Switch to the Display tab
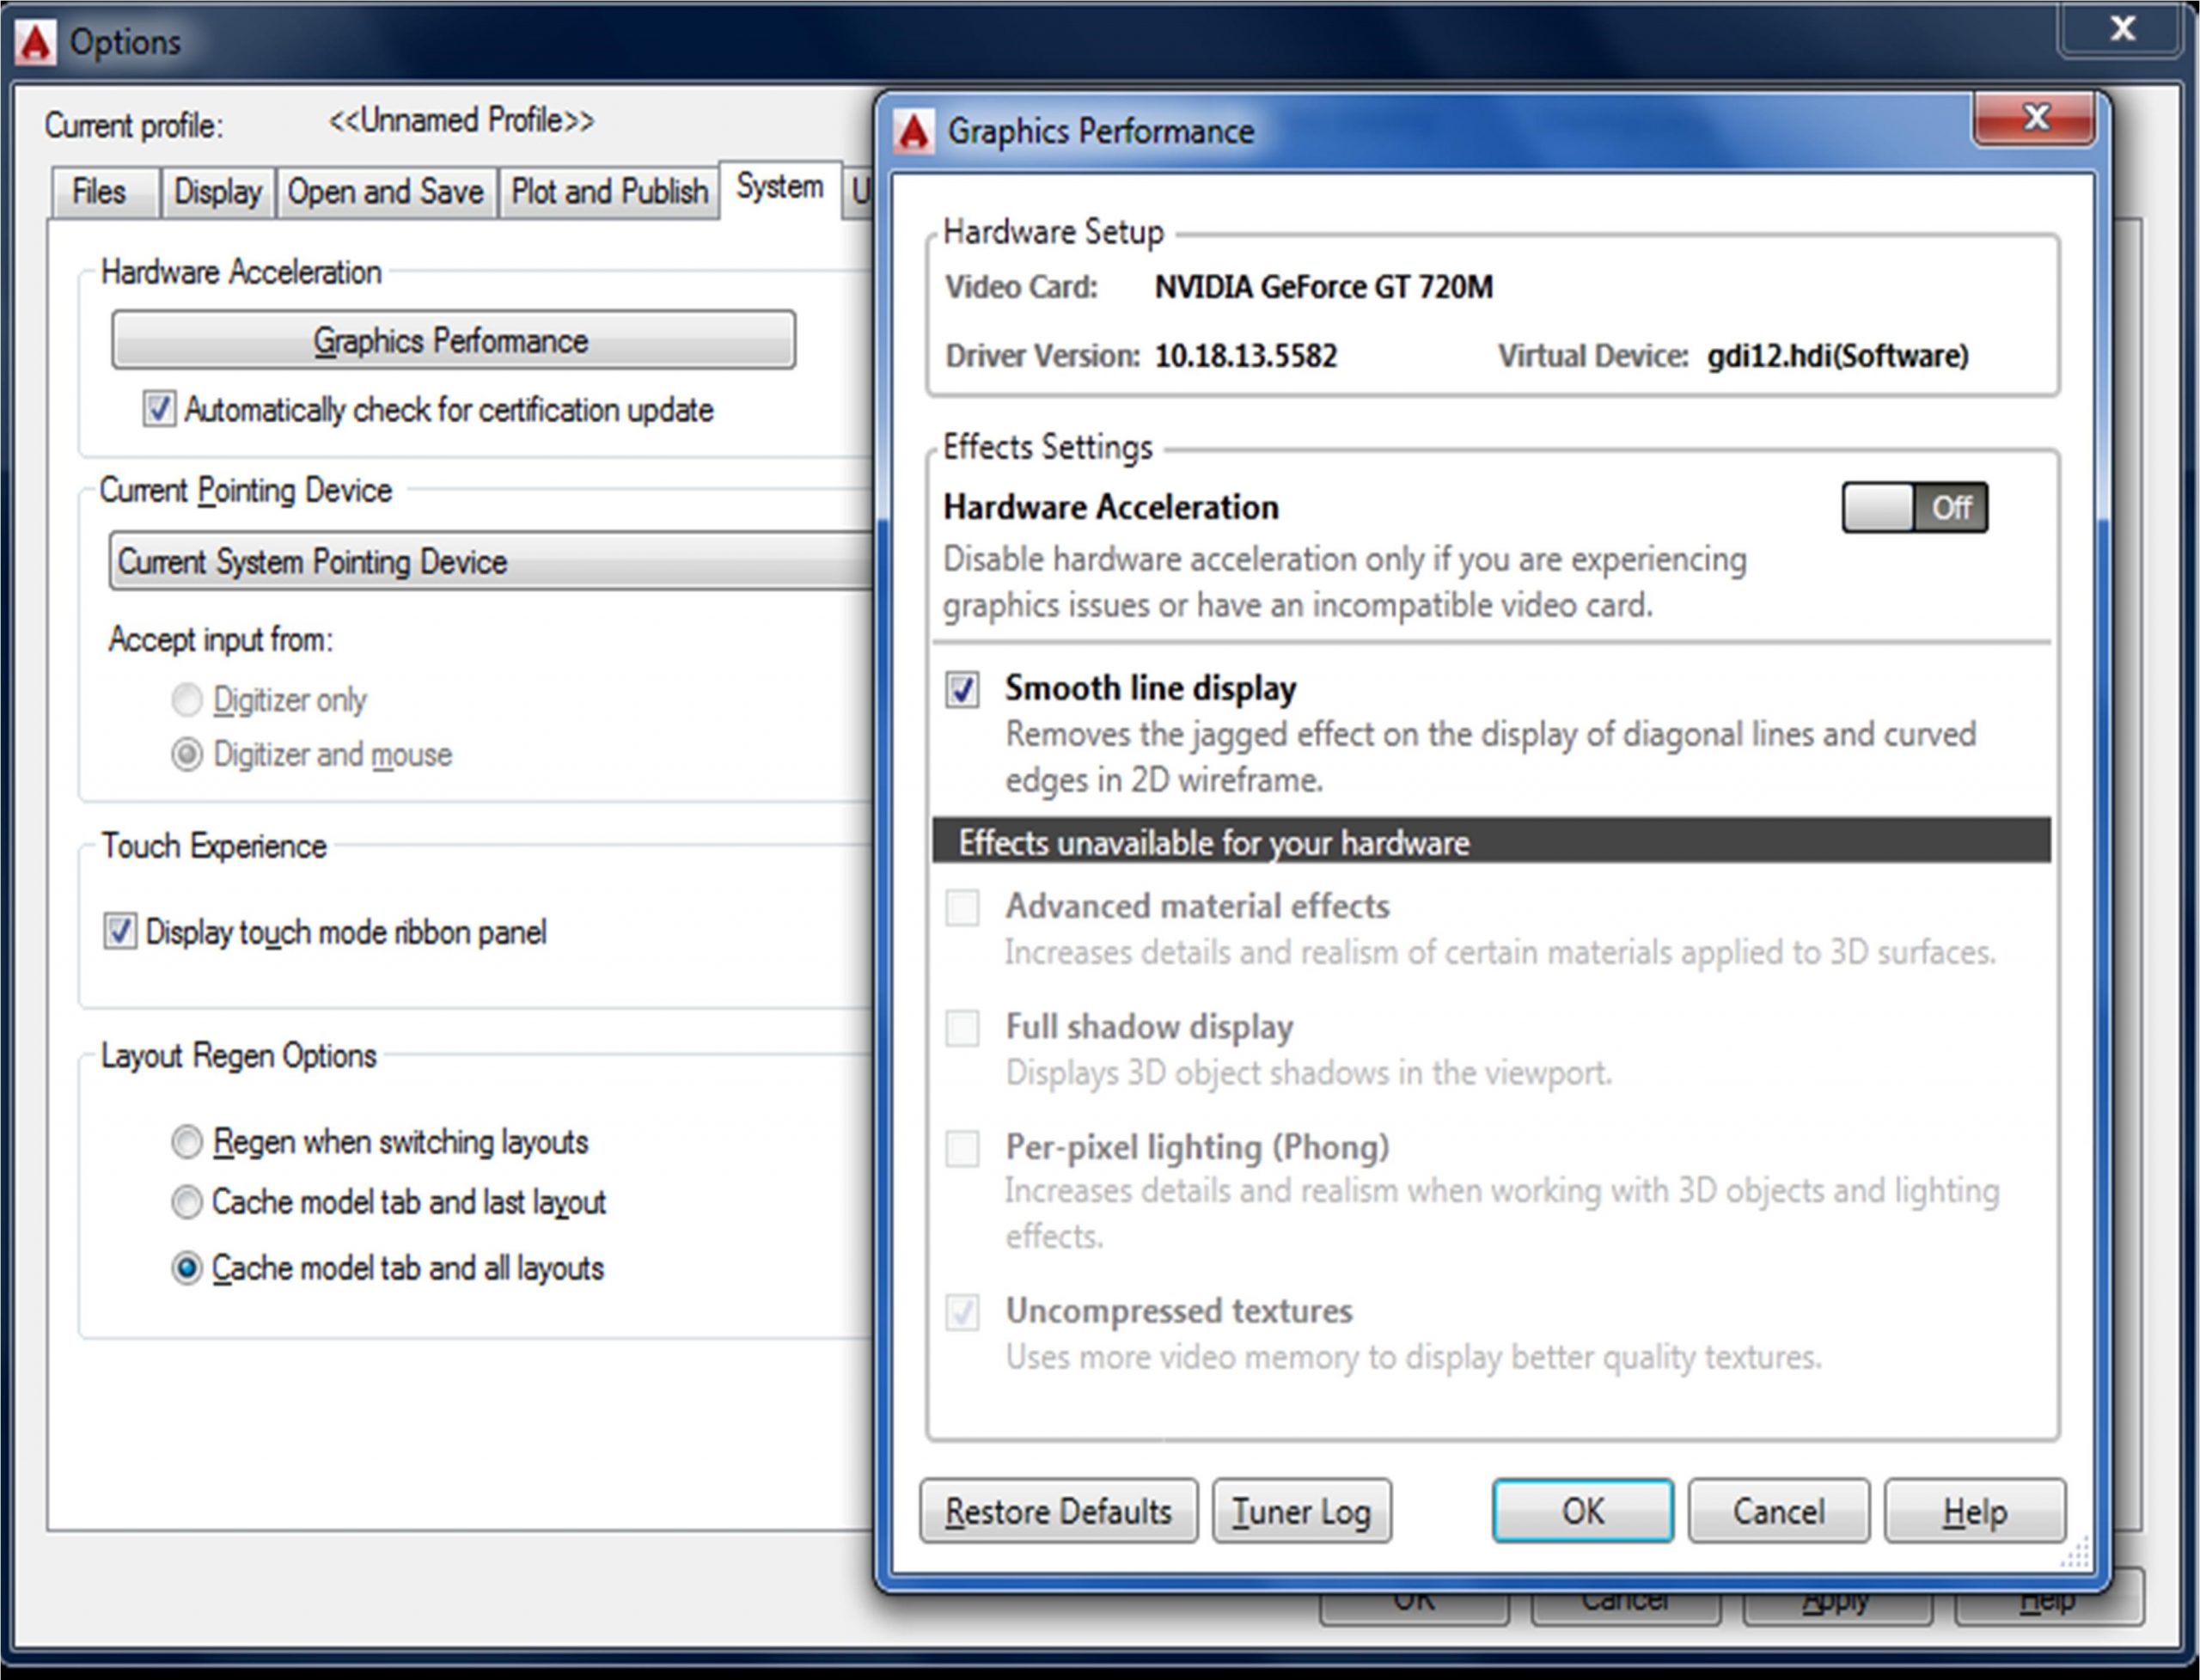 217,191
